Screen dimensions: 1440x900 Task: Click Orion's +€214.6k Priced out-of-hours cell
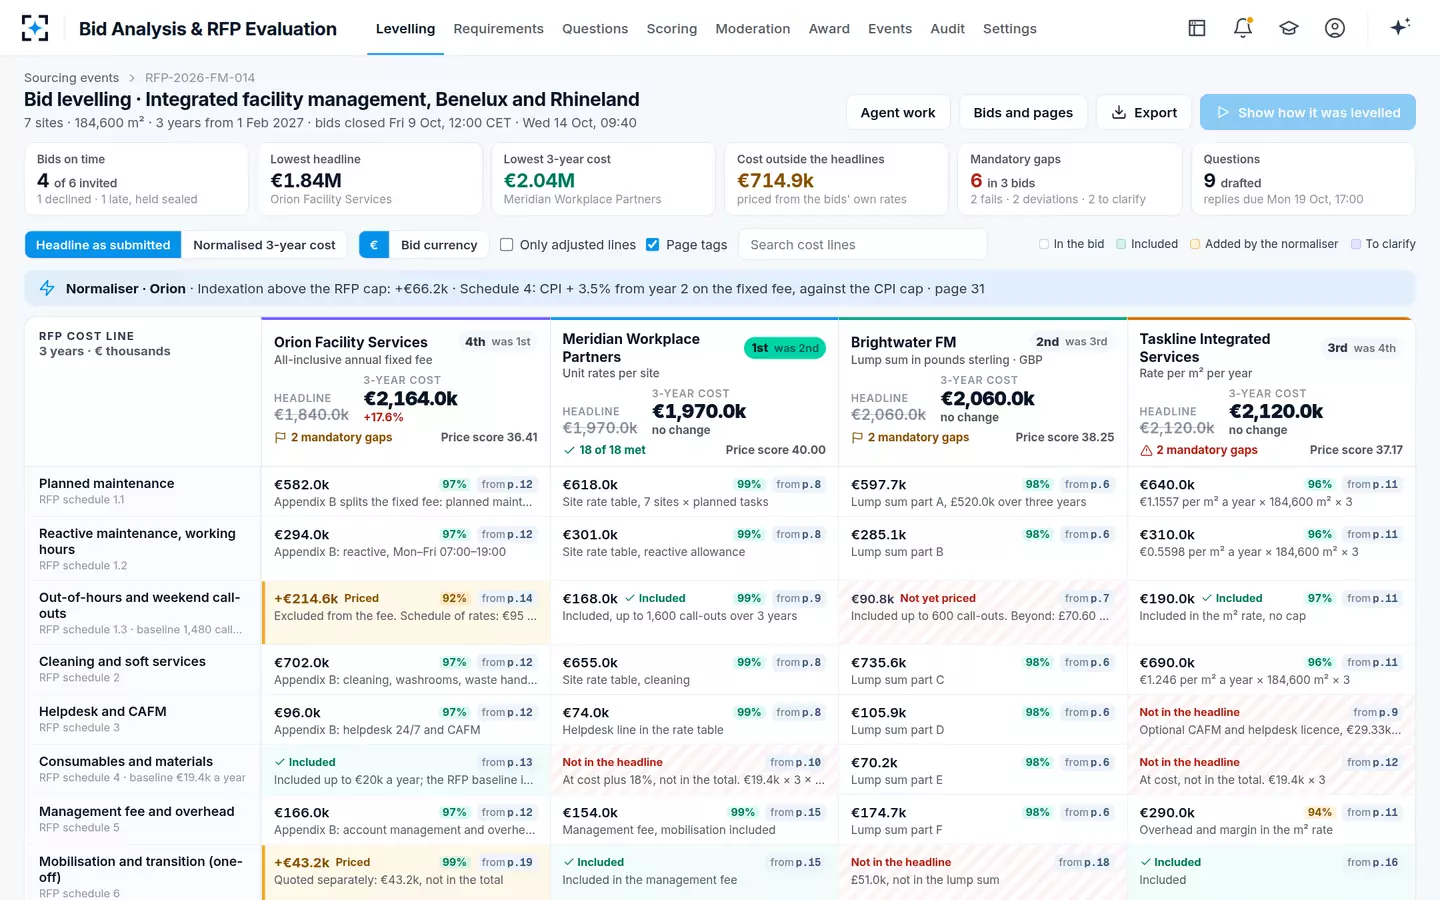tap(406, 612)
